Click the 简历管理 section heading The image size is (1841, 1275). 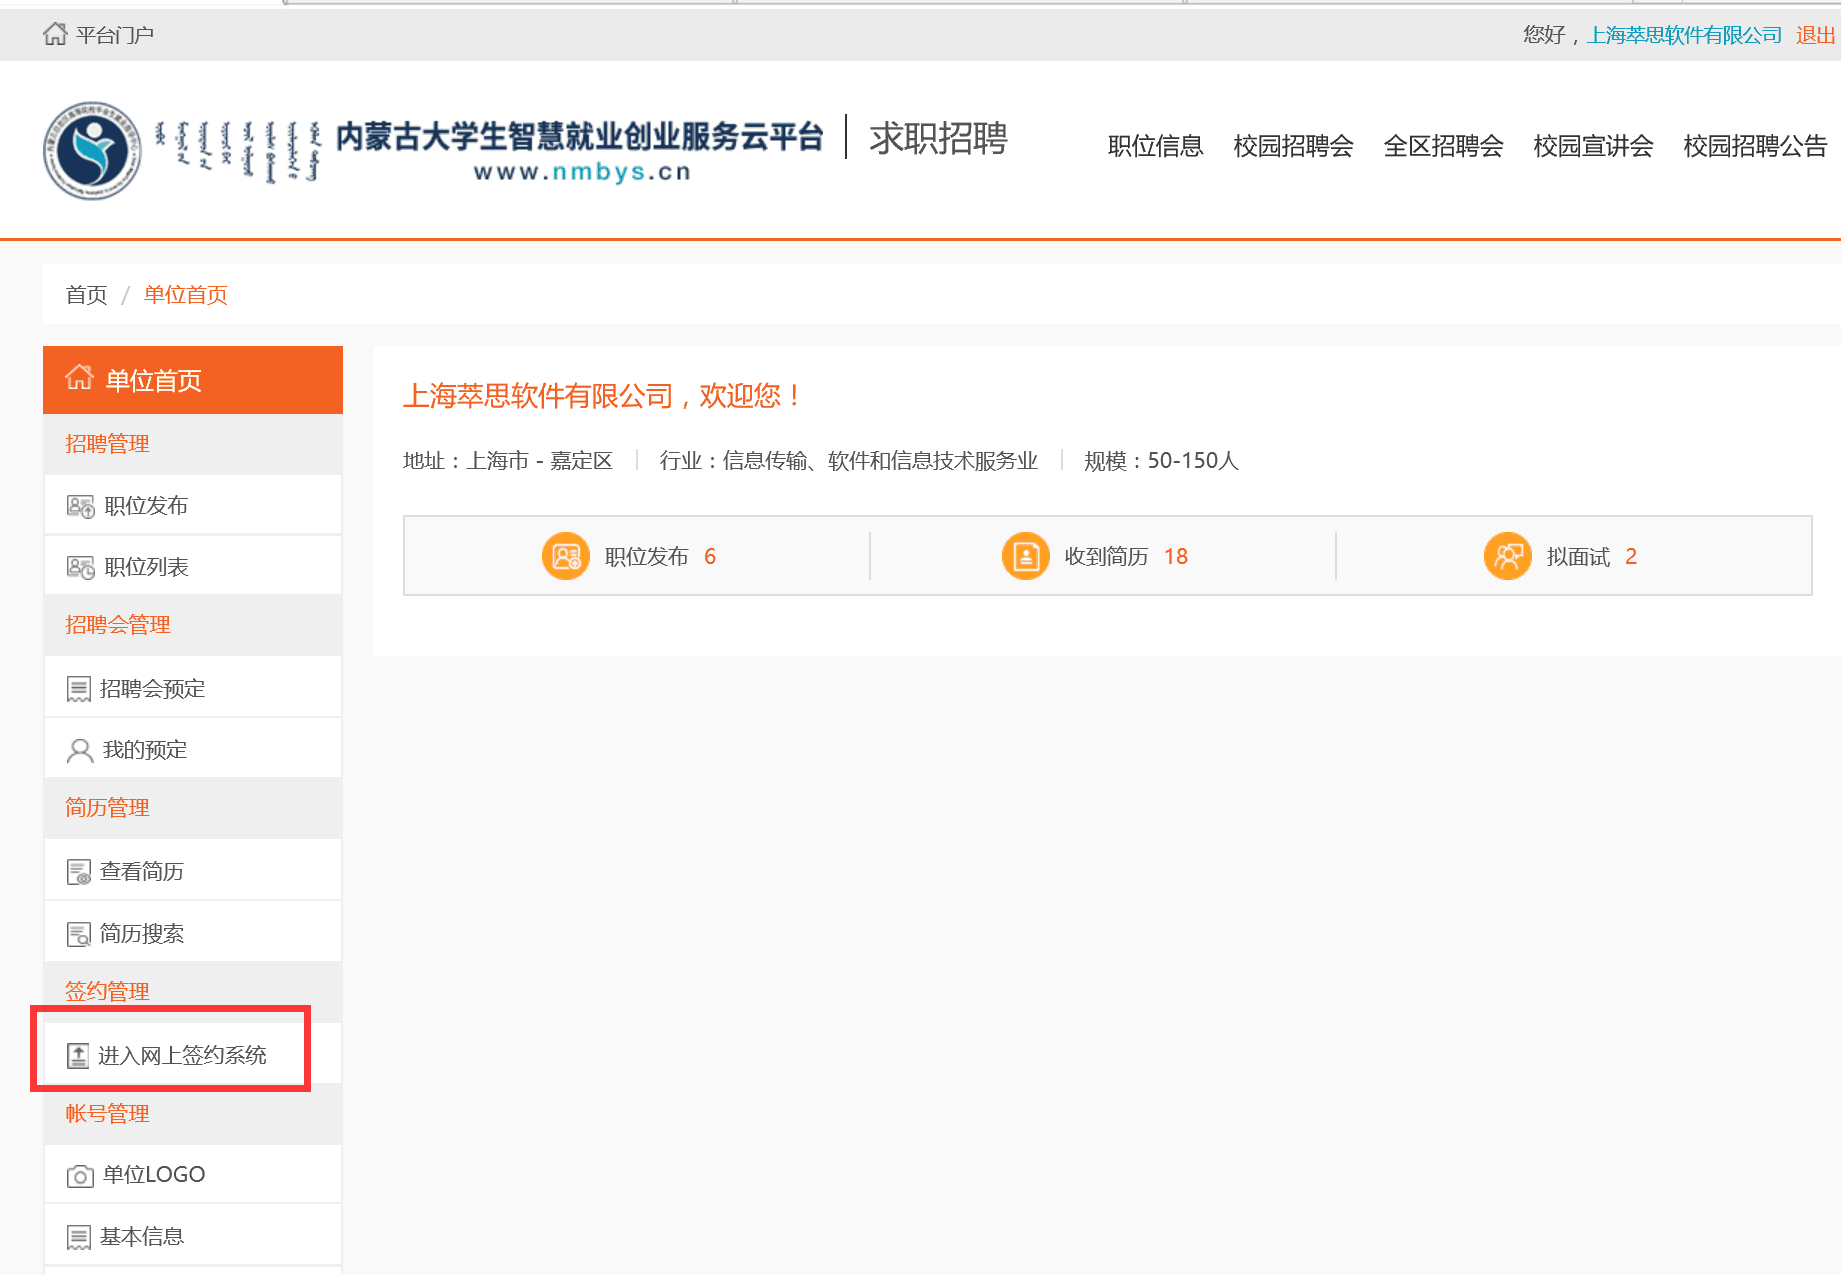(x=107, y=808)
